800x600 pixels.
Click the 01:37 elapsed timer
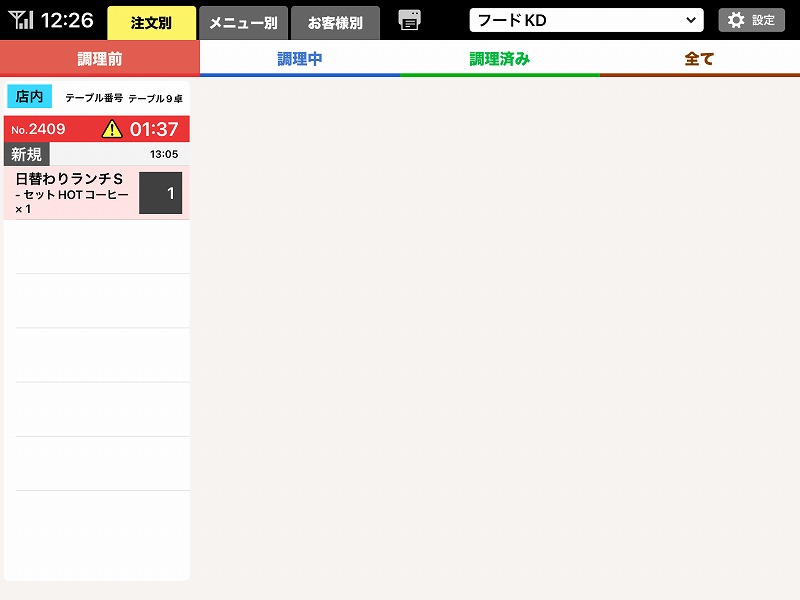(154, 129)
